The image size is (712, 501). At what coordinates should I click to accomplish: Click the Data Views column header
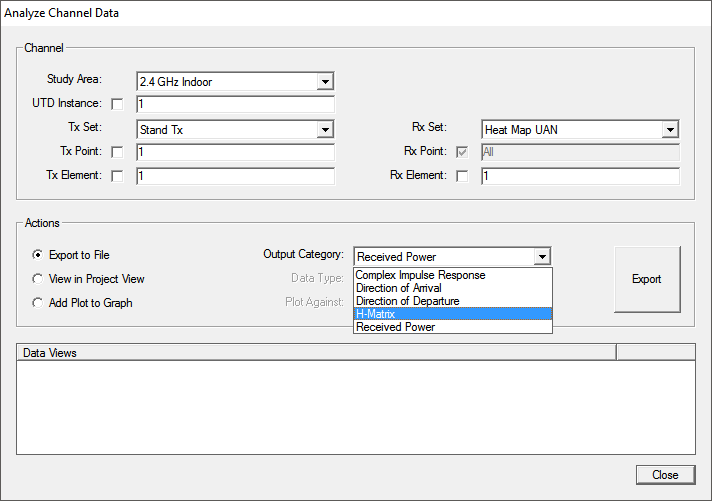coord(316,352)
